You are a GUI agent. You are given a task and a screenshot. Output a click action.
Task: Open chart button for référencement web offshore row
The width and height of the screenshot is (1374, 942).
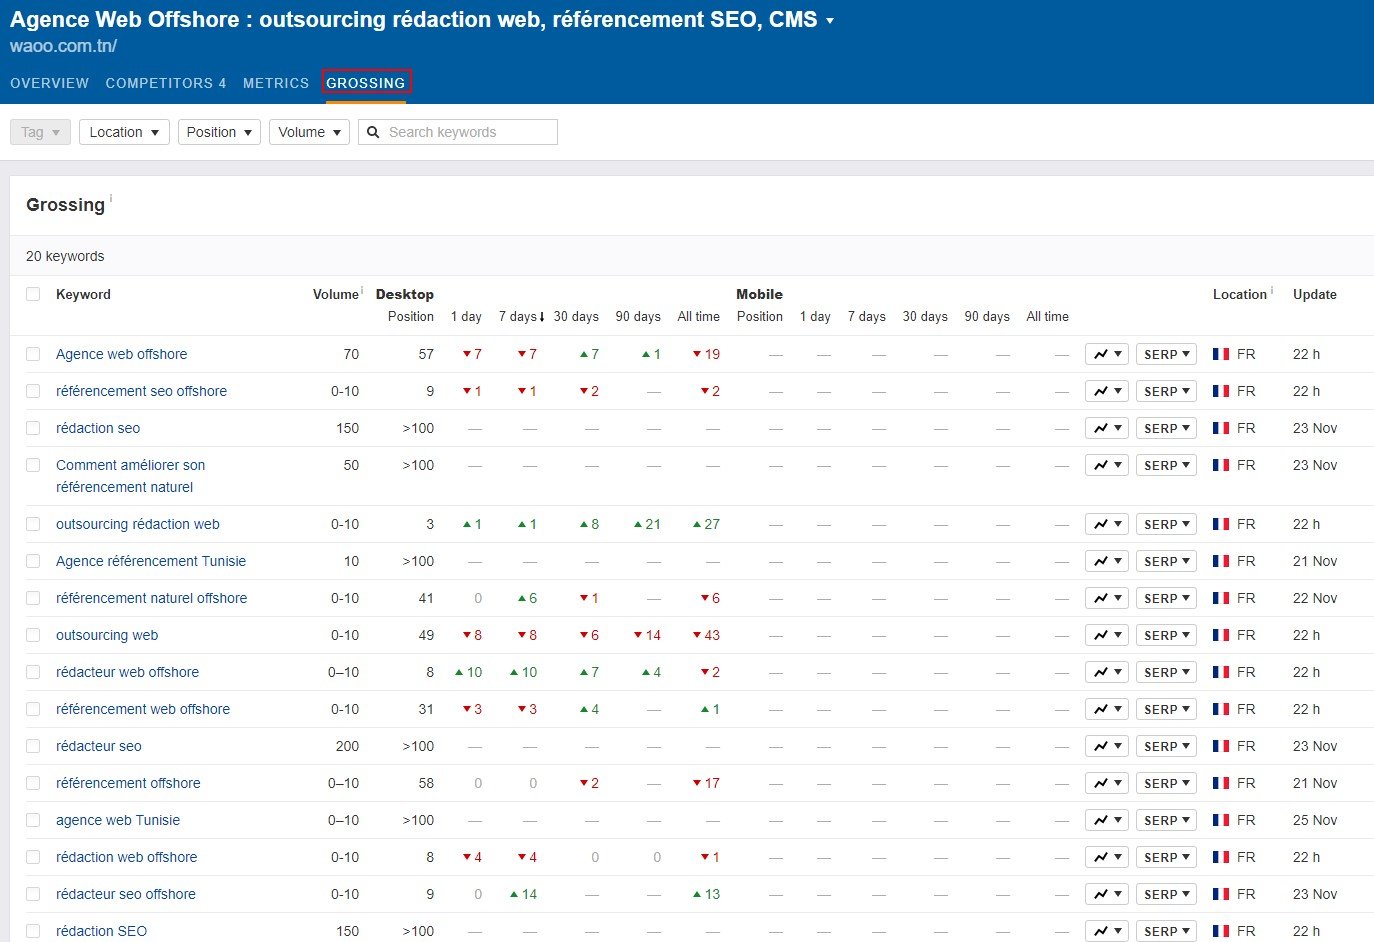[1106, 709]
